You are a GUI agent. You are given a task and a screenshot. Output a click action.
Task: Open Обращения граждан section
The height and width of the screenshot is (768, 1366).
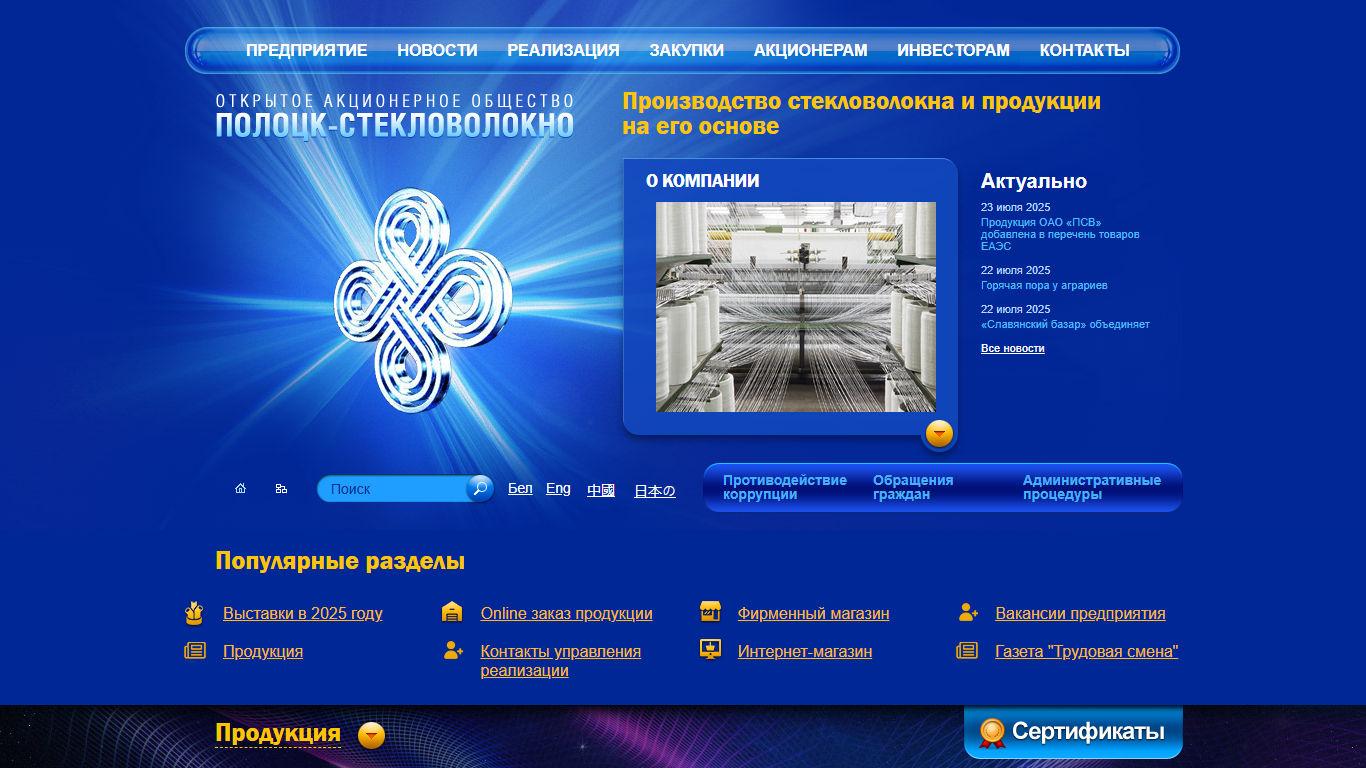coord(913,487)
